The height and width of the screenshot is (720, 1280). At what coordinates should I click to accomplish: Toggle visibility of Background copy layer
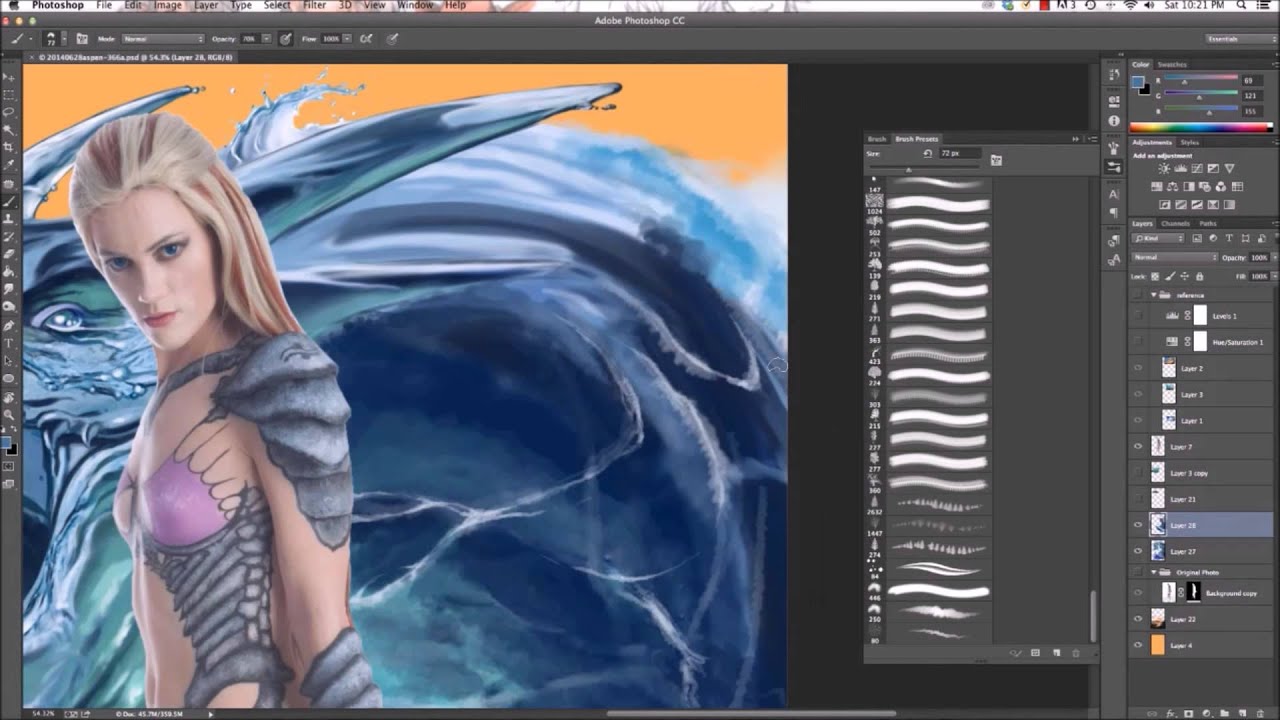pyautogui.click(x=1138, y=593)
